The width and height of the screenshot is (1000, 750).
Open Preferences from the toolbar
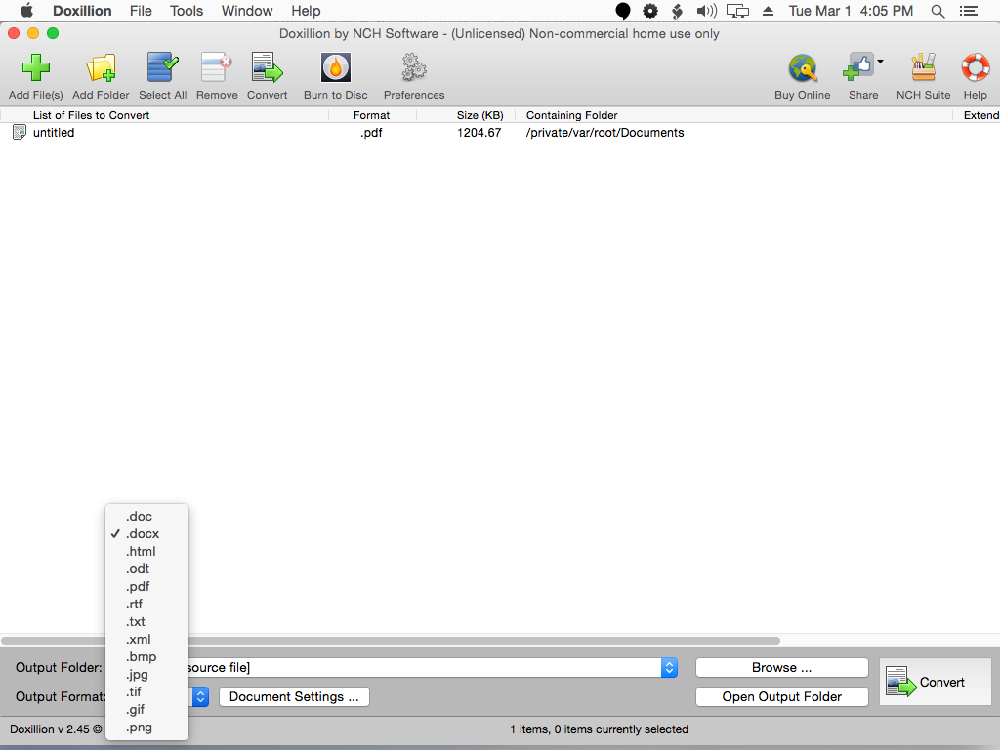[x=414, y=68]
